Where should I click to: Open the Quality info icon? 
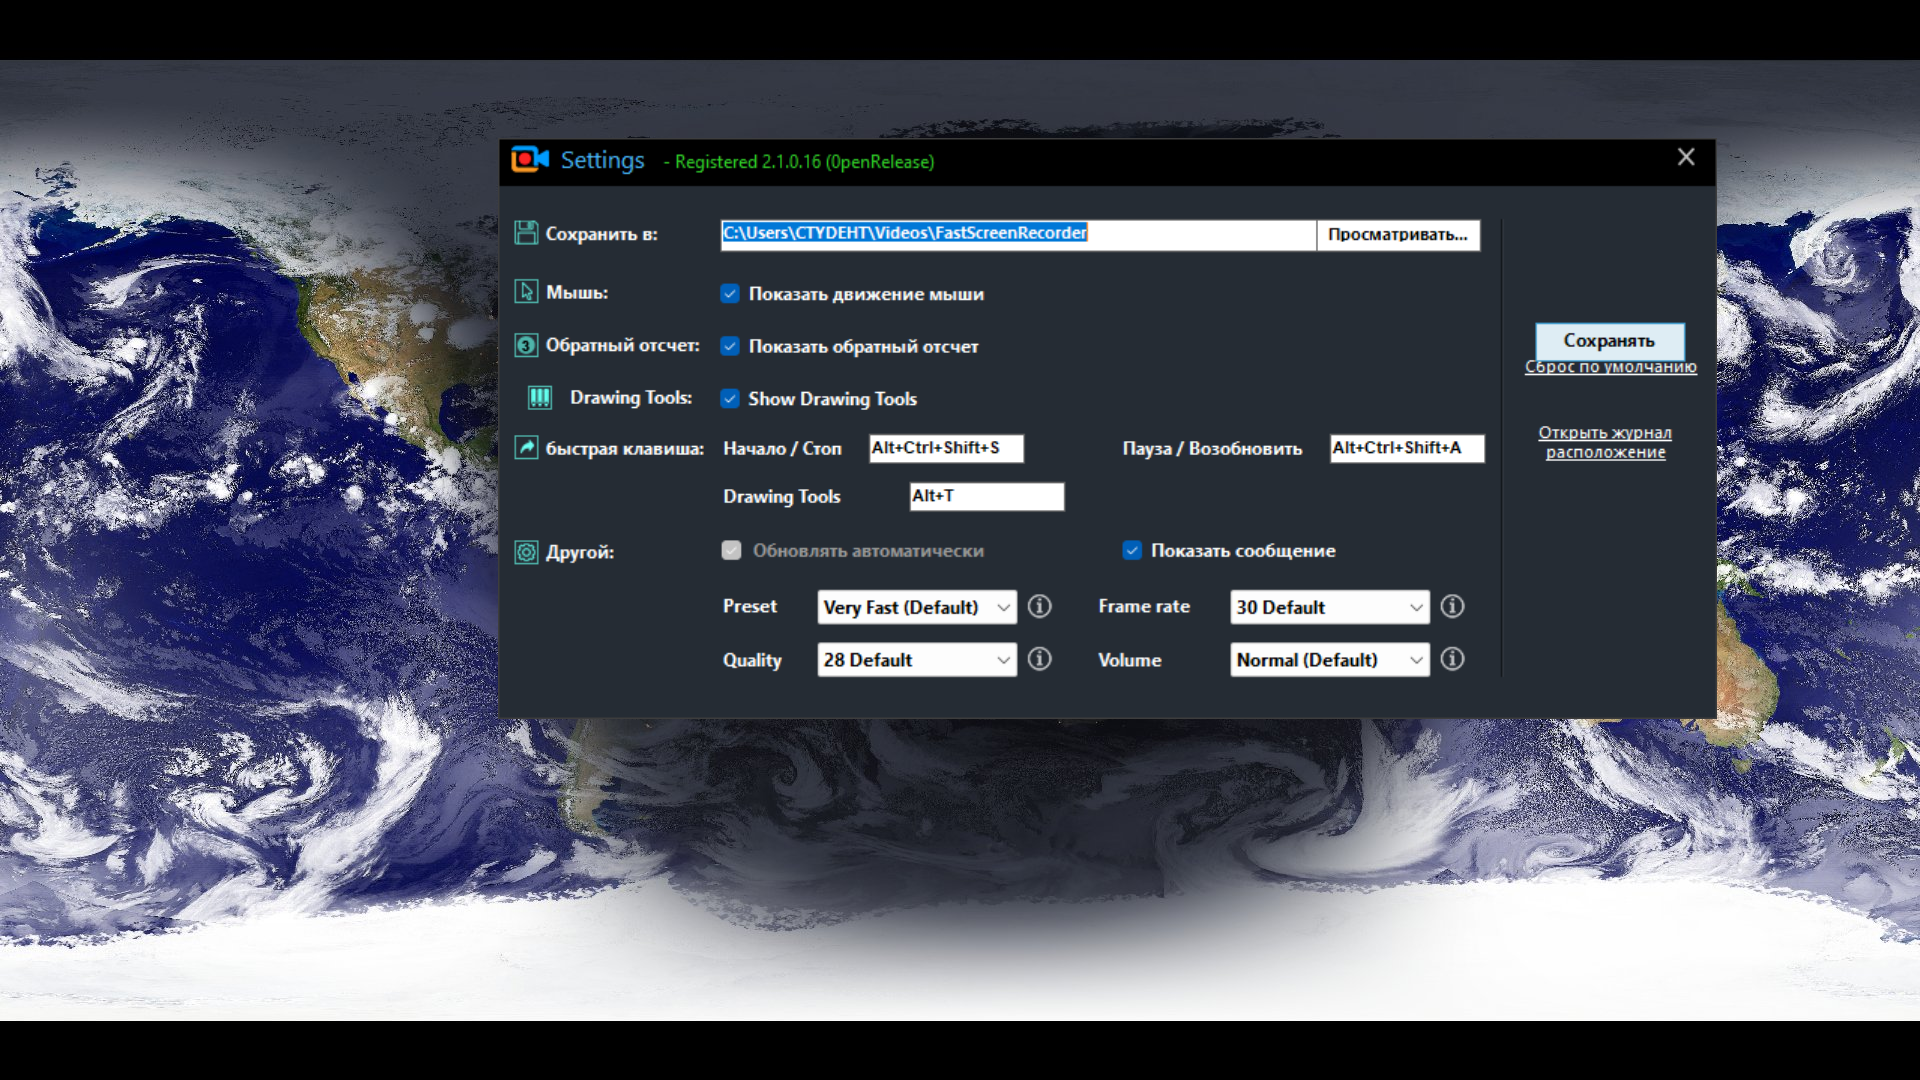pos(1040,659)
